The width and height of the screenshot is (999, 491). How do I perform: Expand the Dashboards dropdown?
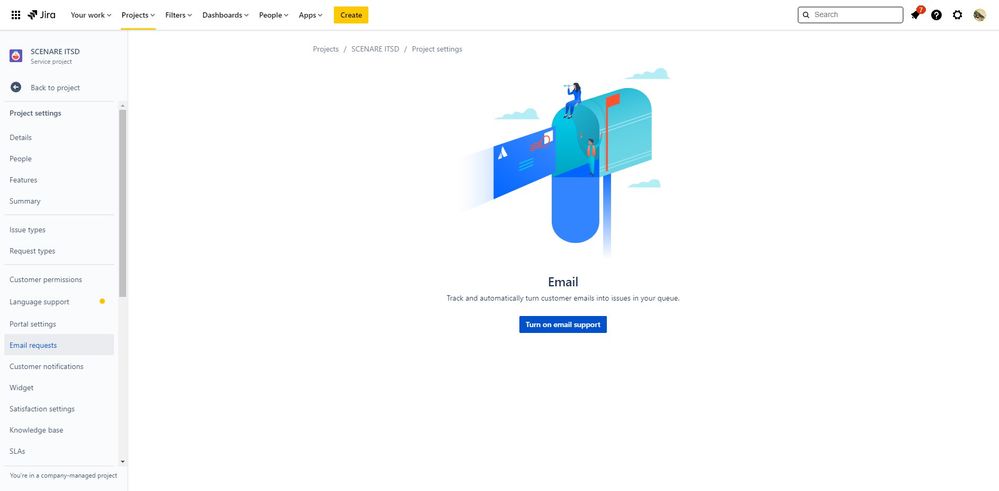[x=226, y=15]
